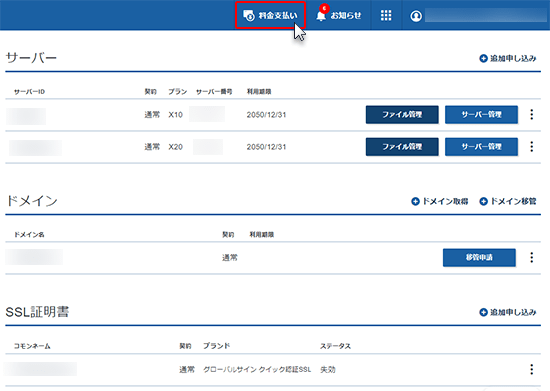
Task: Click X20 row expiry date 2050/12/31
Action: 266,147
